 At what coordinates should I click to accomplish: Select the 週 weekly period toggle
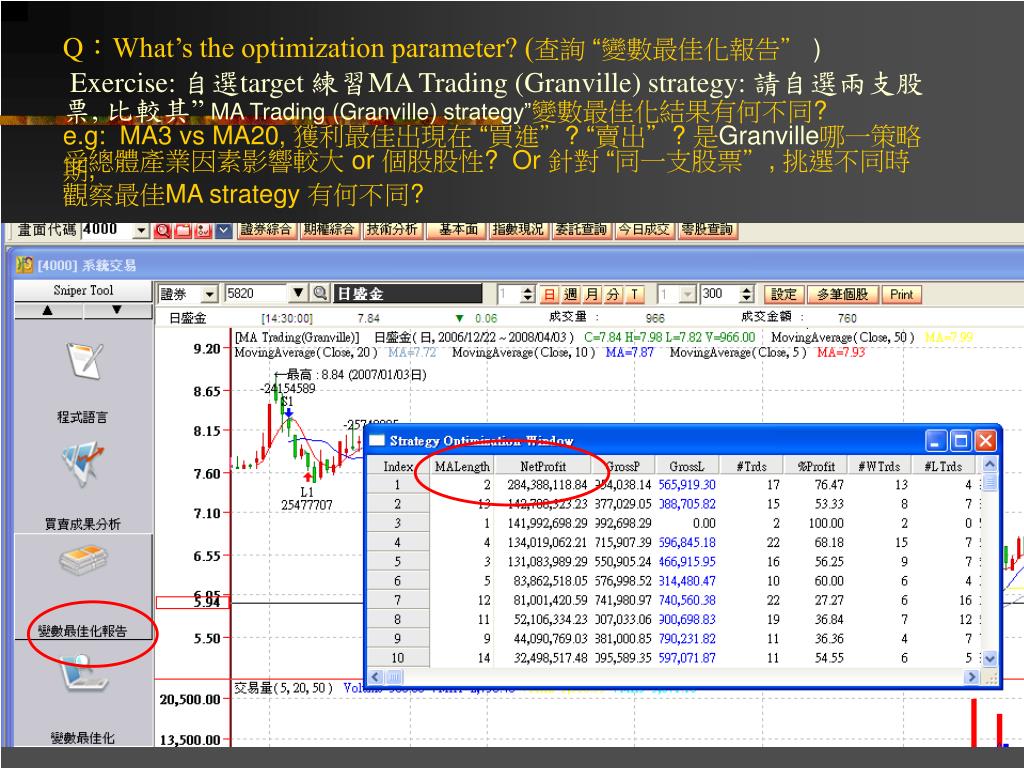[x=570, y=295]
